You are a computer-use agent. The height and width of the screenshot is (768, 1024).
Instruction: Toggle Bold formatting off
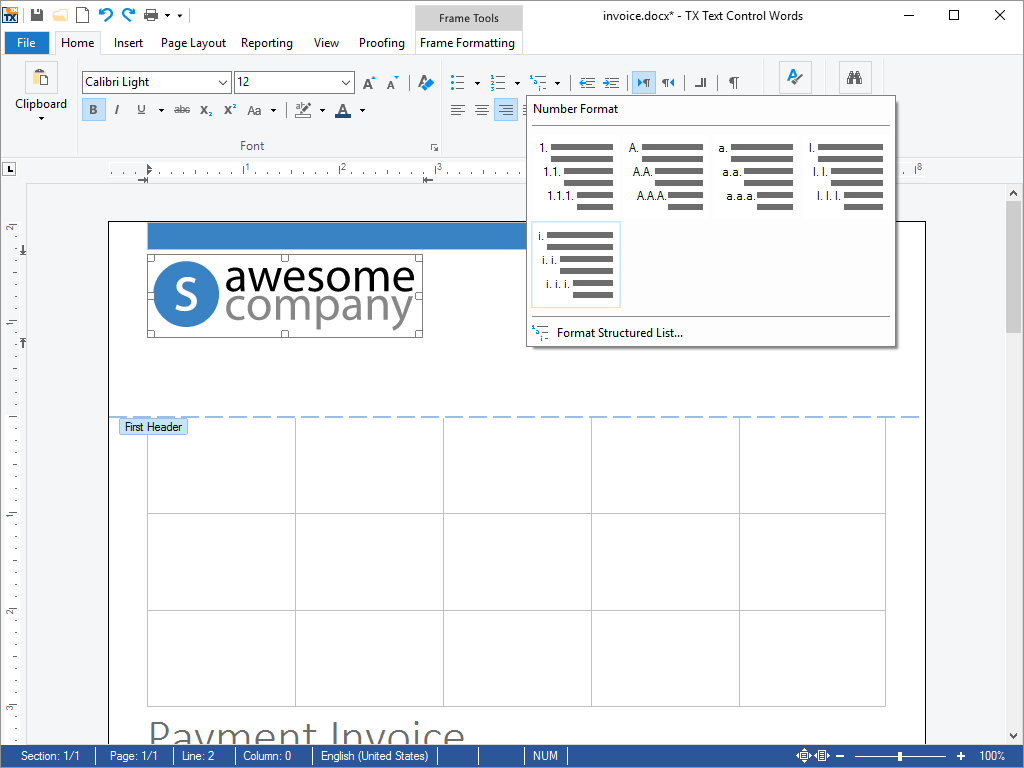click(93, 110)
